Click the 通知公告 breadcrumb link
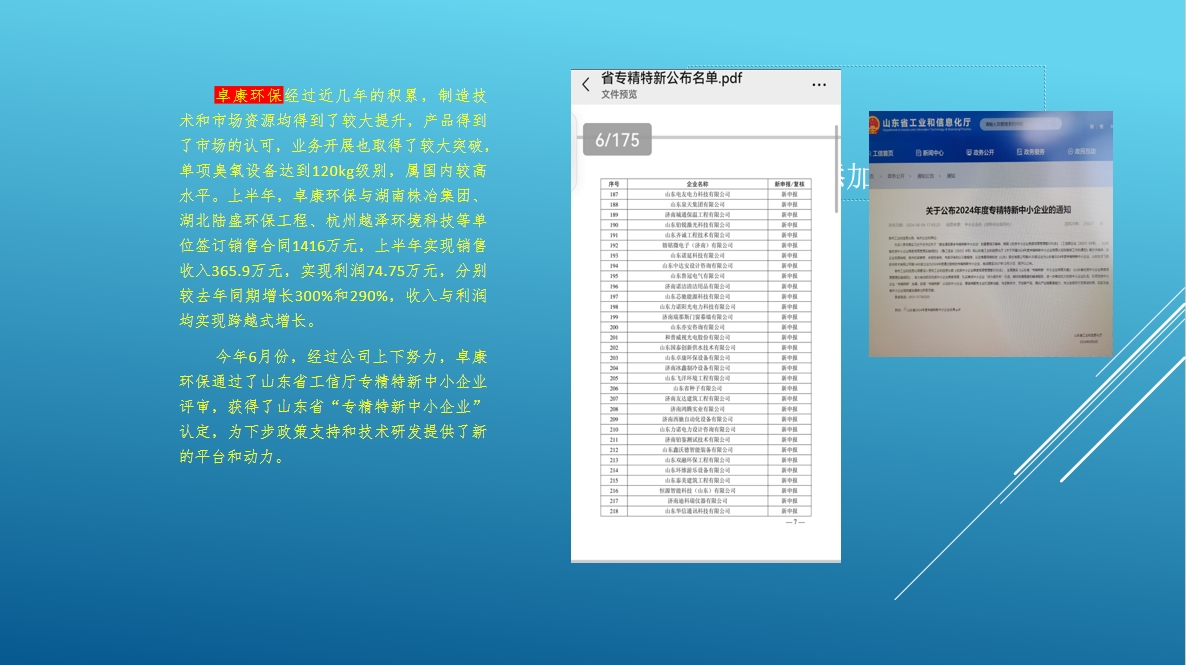Screen dimensions: 1186x665 [925, 176]
